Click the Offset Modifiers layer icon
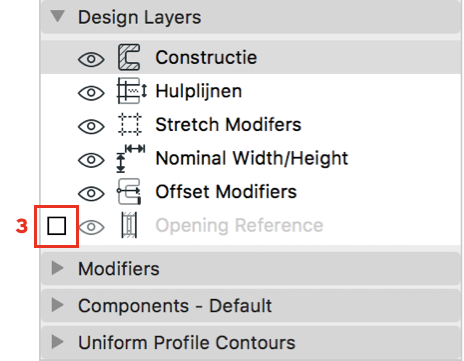Viewport: 464px width, 361px height. 129,192
